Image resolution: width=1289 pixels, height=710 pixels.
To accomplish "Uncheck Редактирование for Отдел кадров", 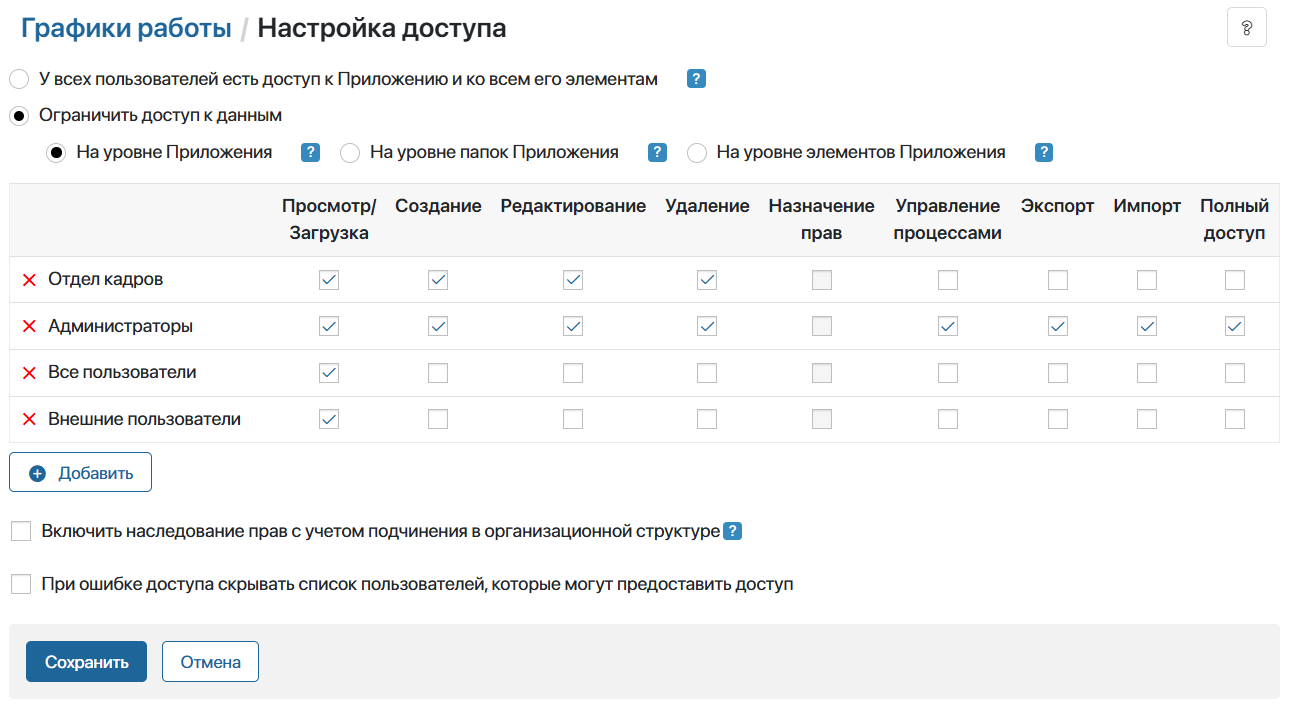I will click(x=573, y=280).
